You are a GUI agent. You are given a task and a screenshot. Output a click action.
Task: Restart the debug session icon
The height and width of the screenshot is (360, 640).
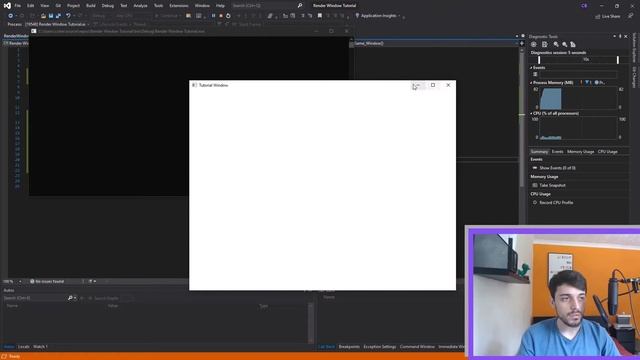tap(228, 16)
